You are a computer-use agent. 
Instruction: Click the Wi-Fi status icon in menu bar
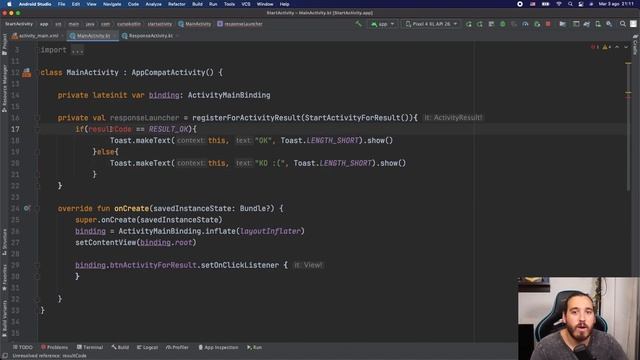click(559, 4)
